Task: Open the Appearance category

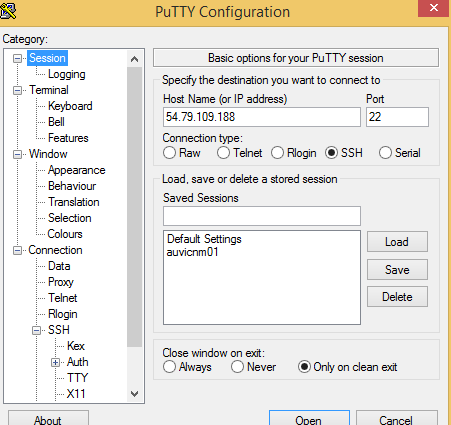Action: [76, 170]
